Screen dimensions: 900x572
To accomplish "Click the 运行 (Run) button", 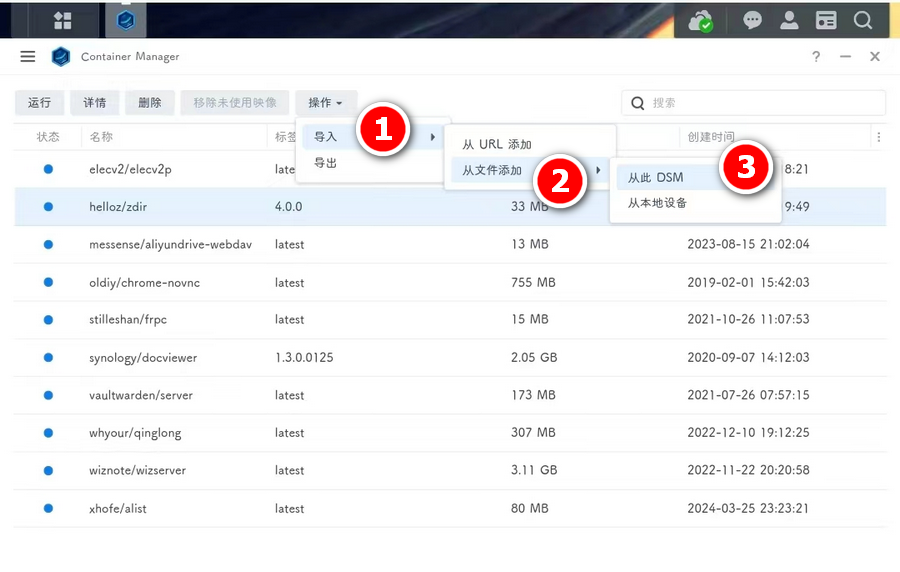I will click(x=39, y=103).
